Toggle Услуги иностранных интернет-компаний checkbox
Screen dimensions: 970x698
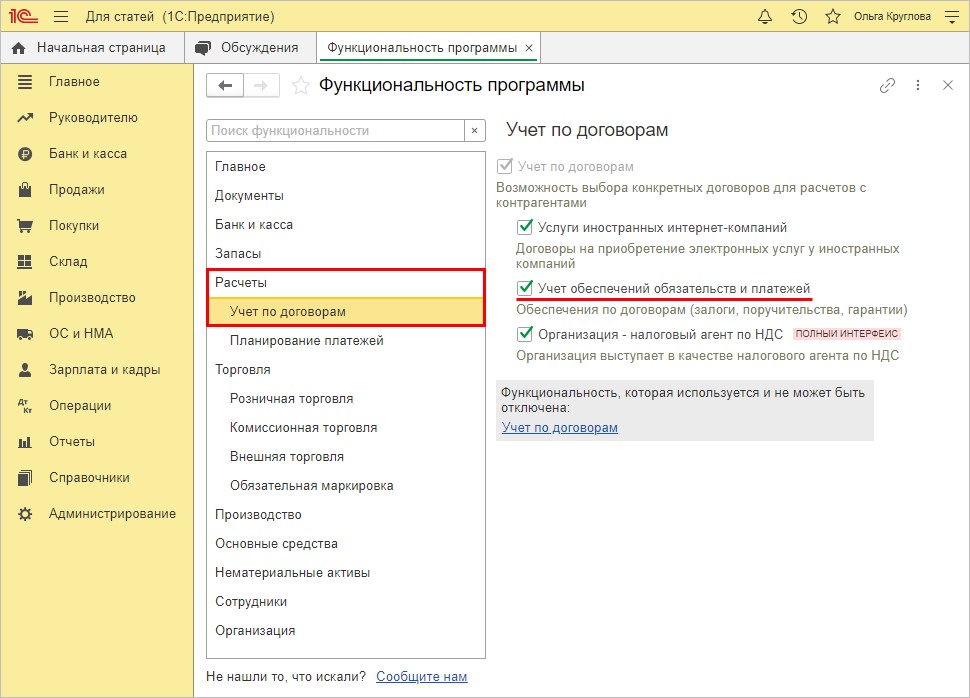pyautogui.click(x=525, y=227)
